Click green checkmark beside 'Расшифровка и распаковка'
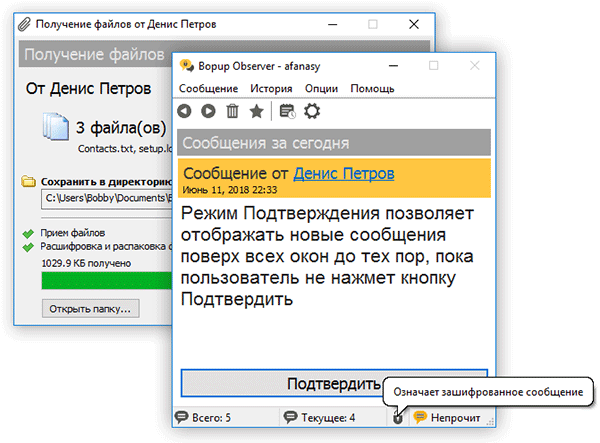The height and width of the screenshot is (443, 600). 28,247
